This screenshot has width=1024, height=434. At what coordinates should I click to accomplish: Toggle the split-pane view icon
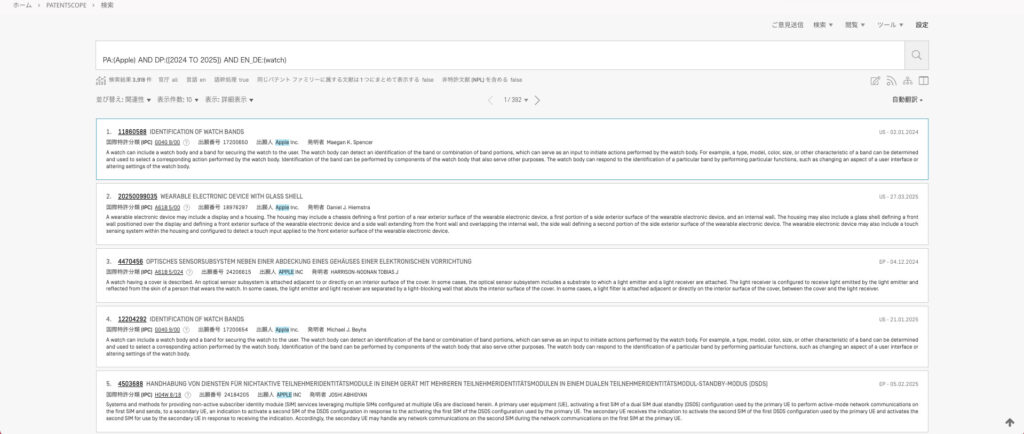point(923,81)
